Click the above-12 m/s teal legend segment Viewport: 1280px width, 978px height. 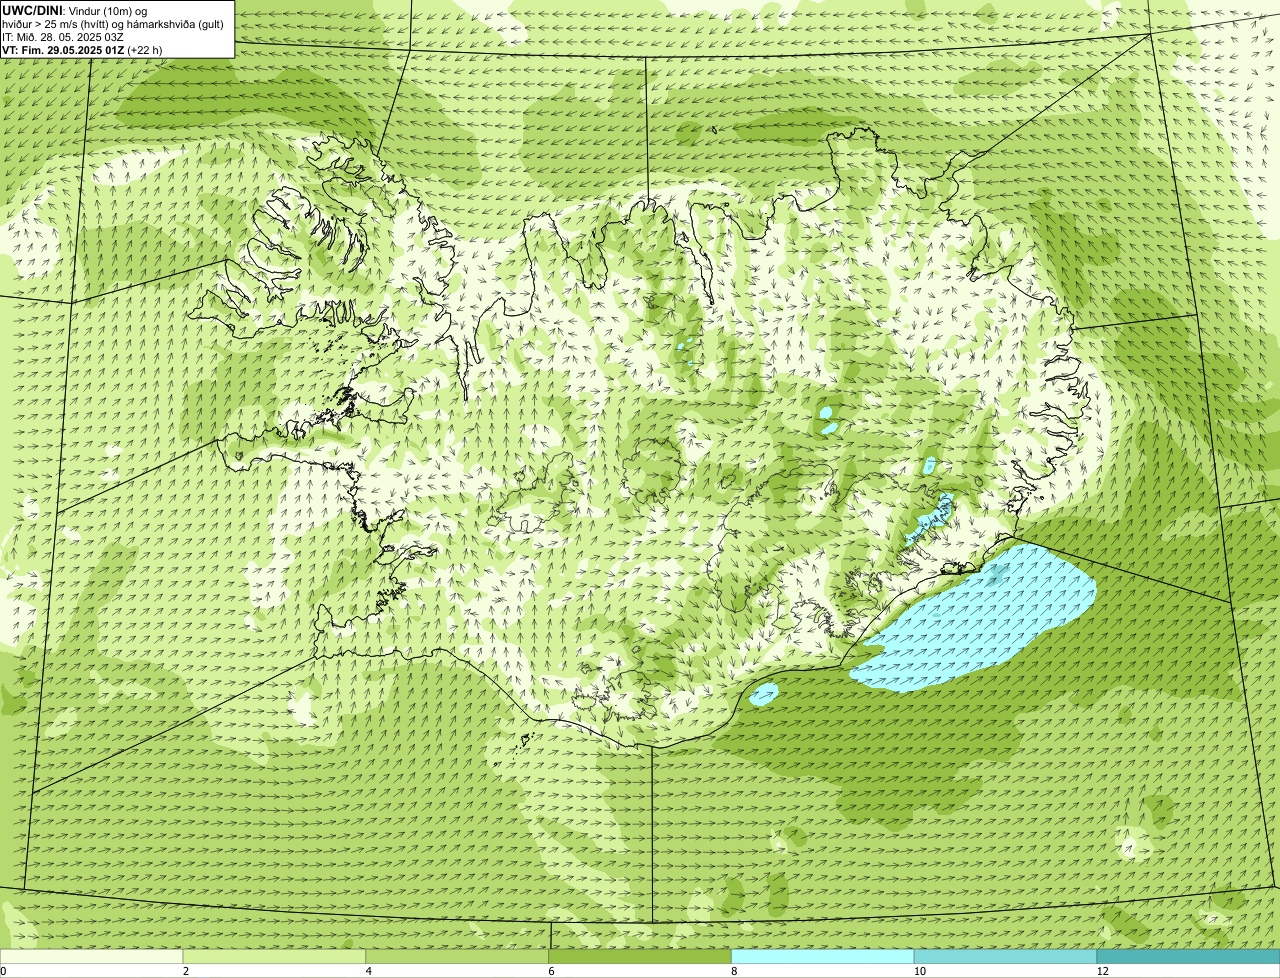tap(1188, 957)
